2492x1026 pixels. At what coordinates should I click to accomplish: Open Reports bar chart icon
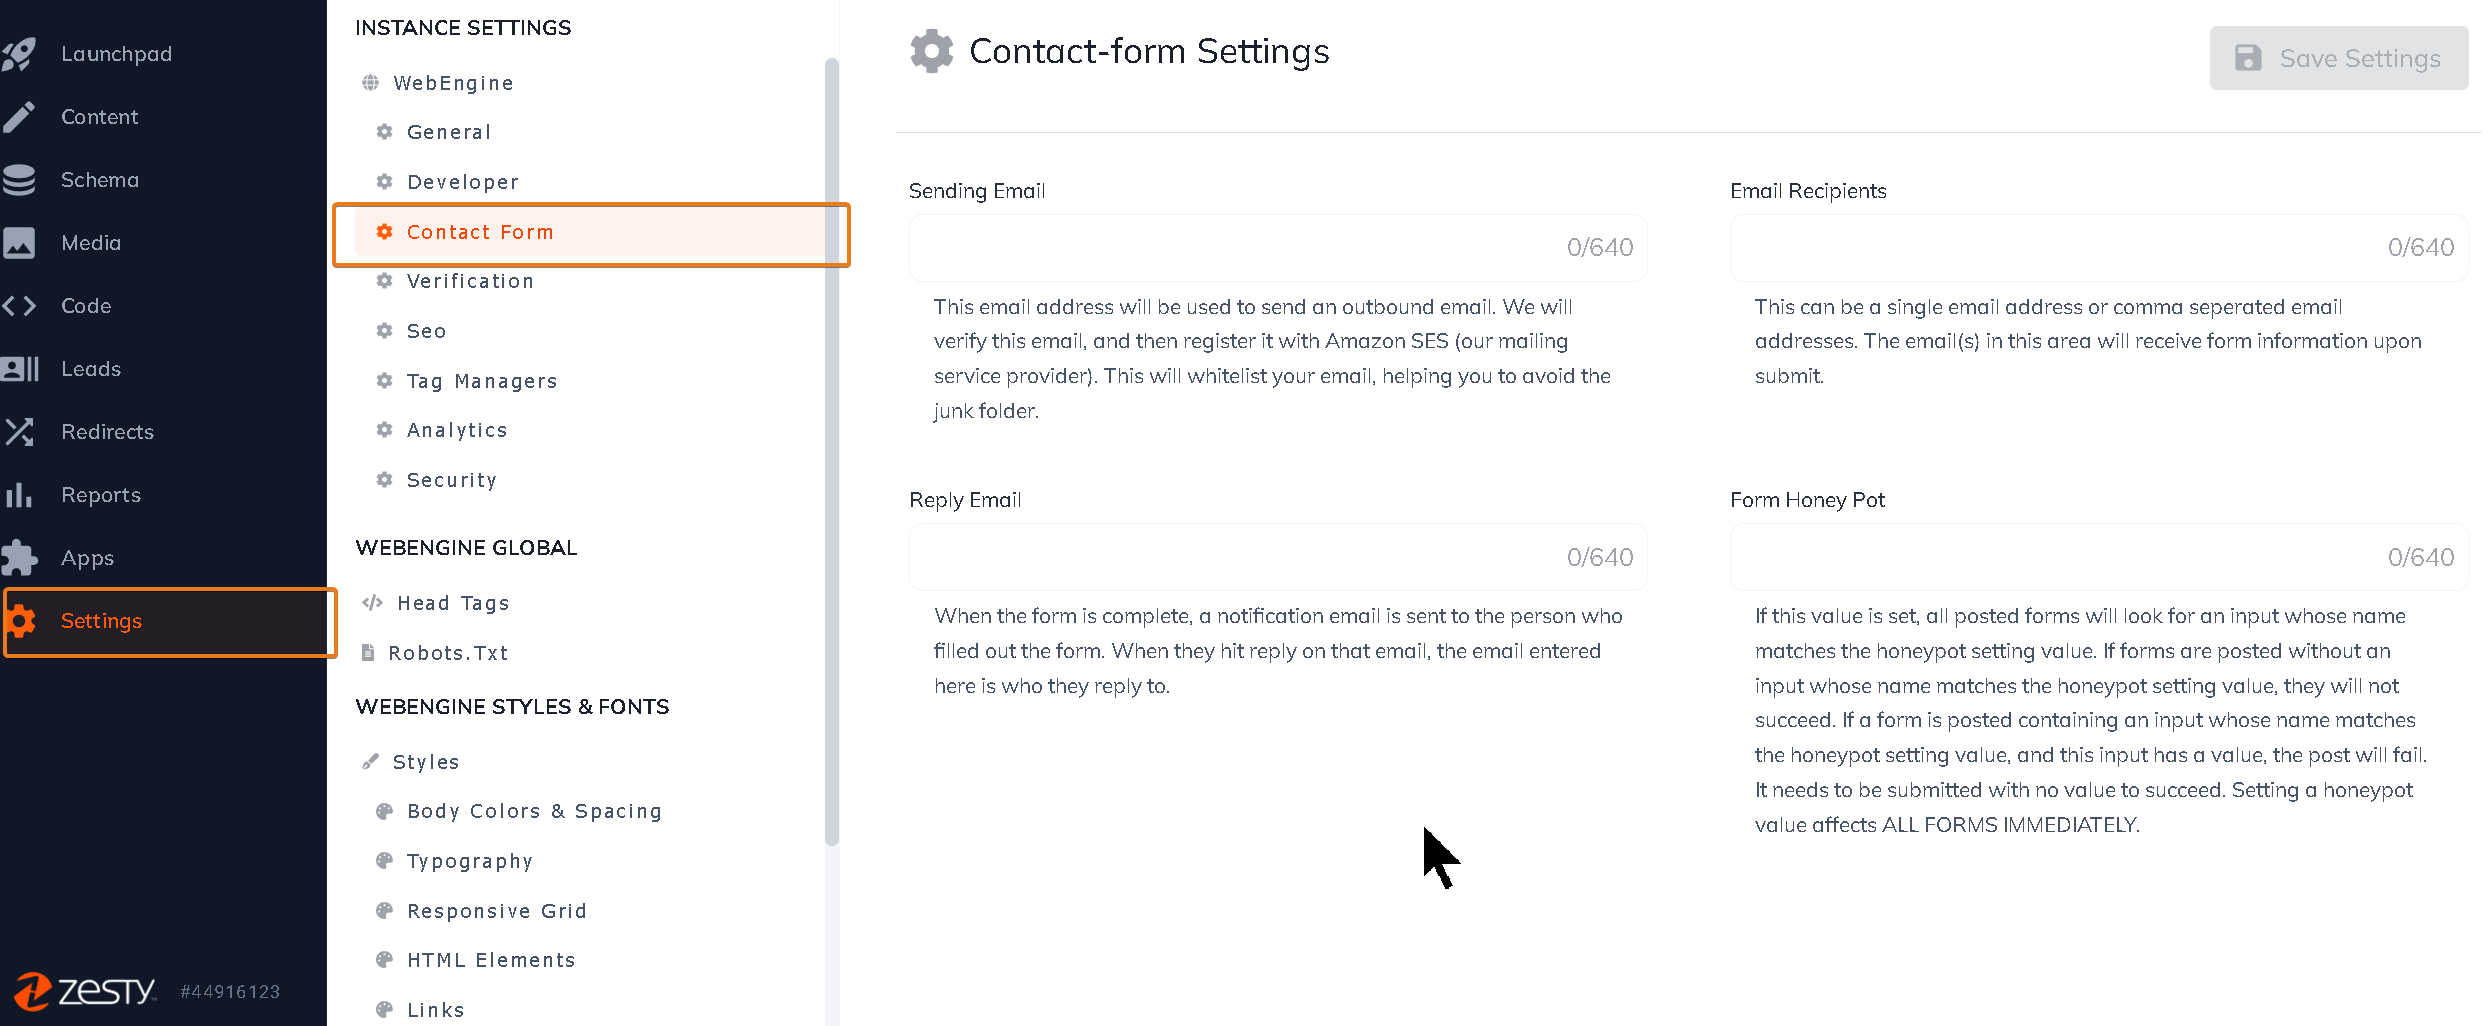[x=19, y=495]
